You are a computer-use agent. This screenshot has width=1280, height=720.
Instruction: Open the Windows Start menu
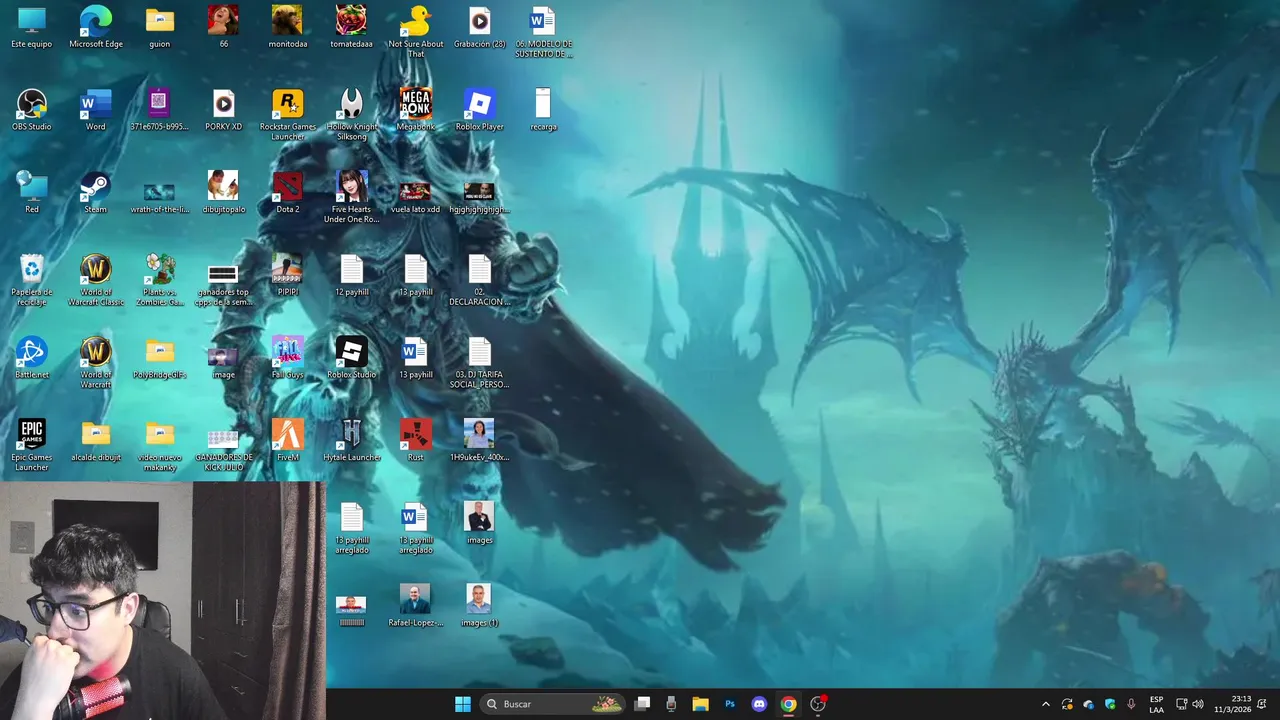point(463,704)
